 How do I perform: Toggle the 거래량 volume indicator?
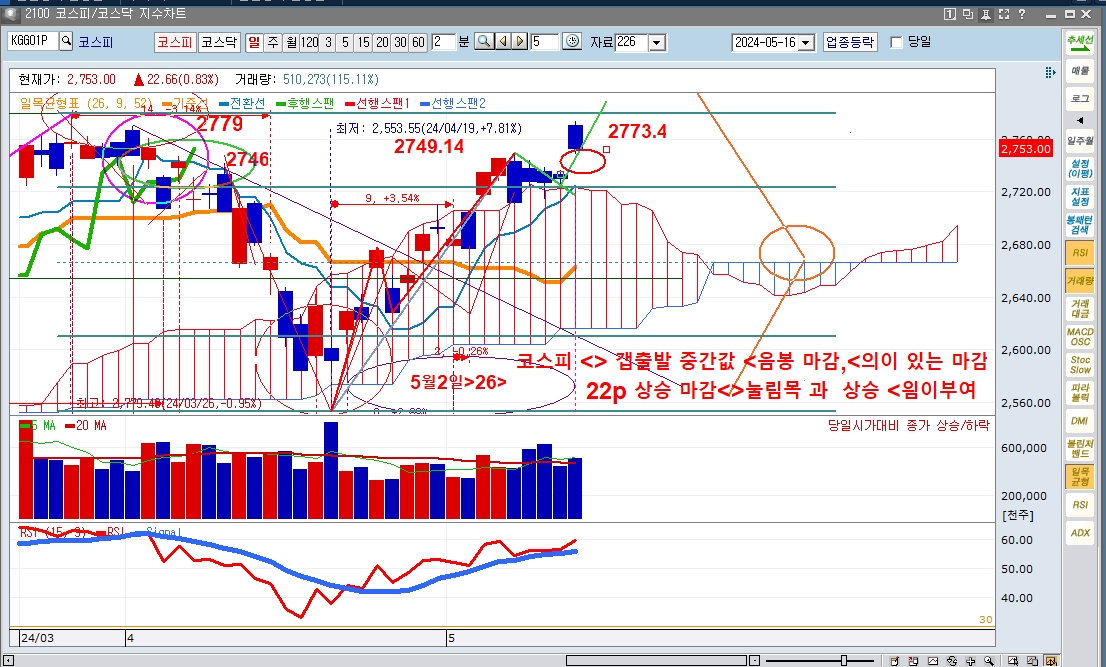(x=1080, y=284)
